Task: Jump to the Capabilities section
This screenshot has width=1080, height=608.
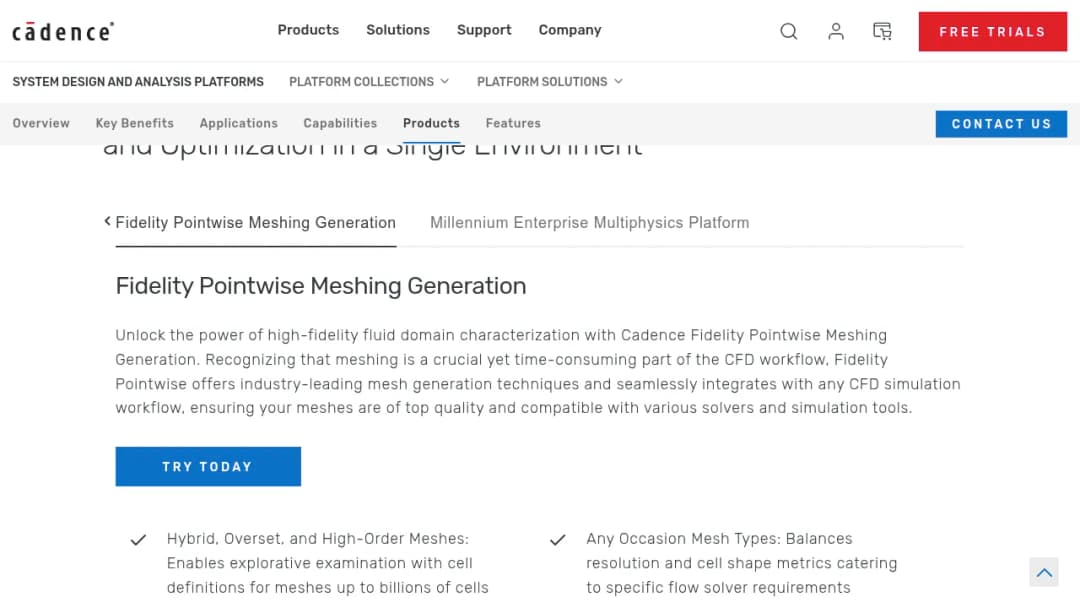Action: pos(340,123)
